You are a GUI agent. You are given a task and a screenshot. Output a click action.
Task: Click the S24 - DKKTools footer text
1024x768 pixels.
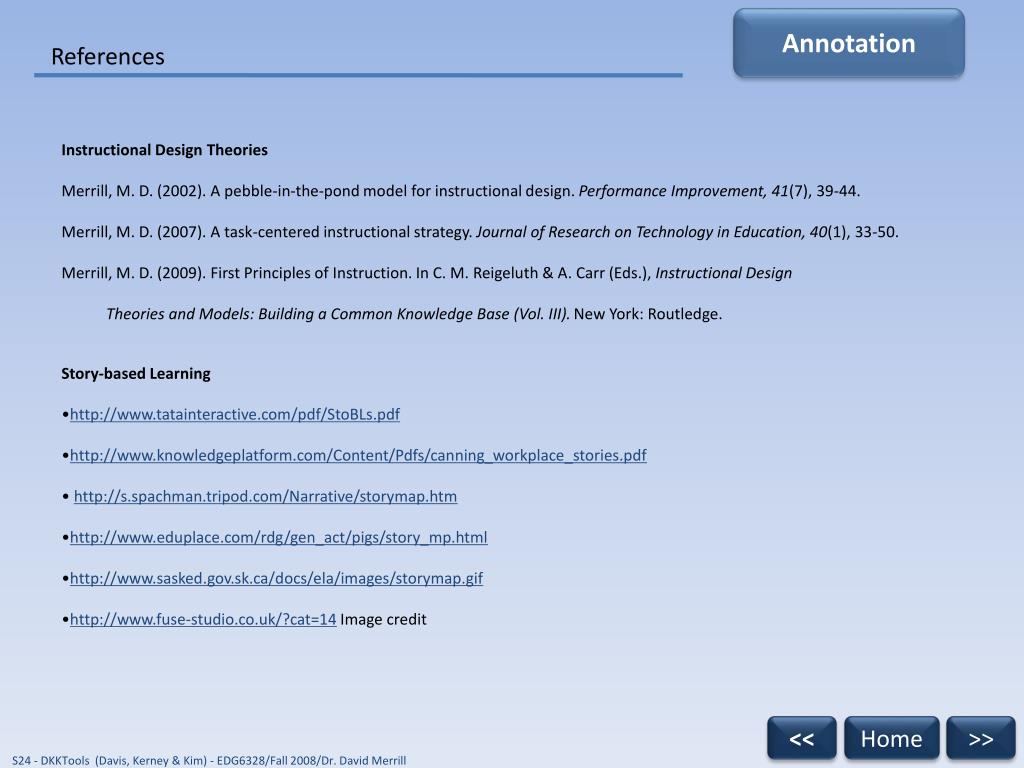(209, 760)
